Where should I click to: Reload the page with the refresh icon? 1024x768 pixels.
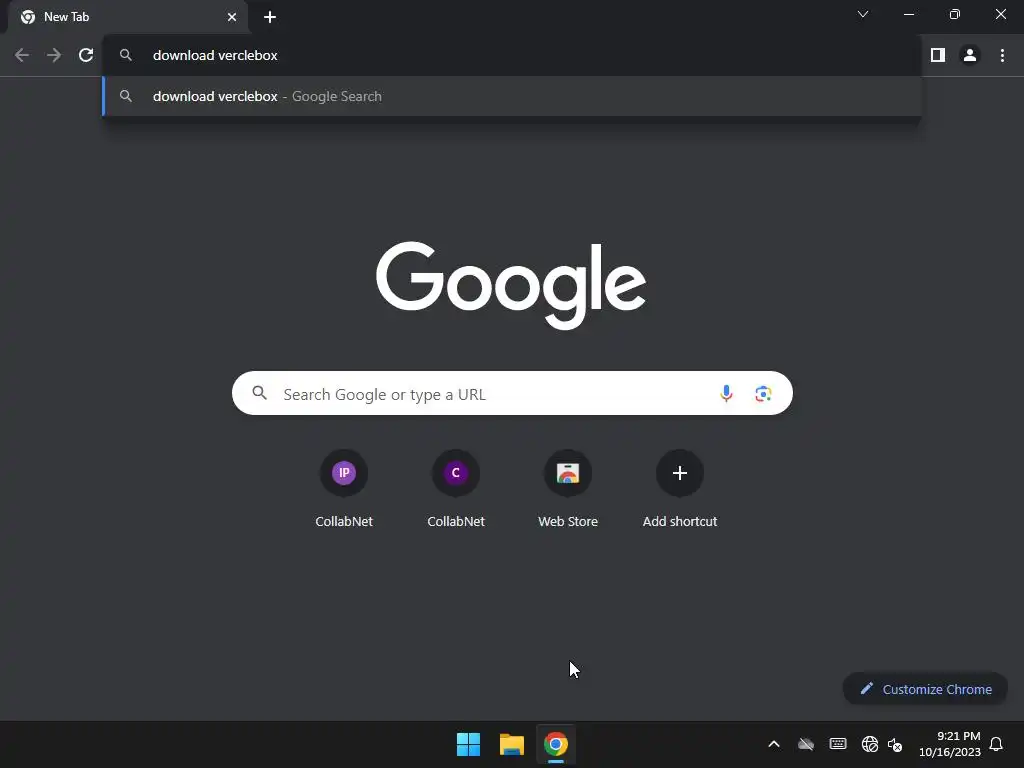pos(86,56)
